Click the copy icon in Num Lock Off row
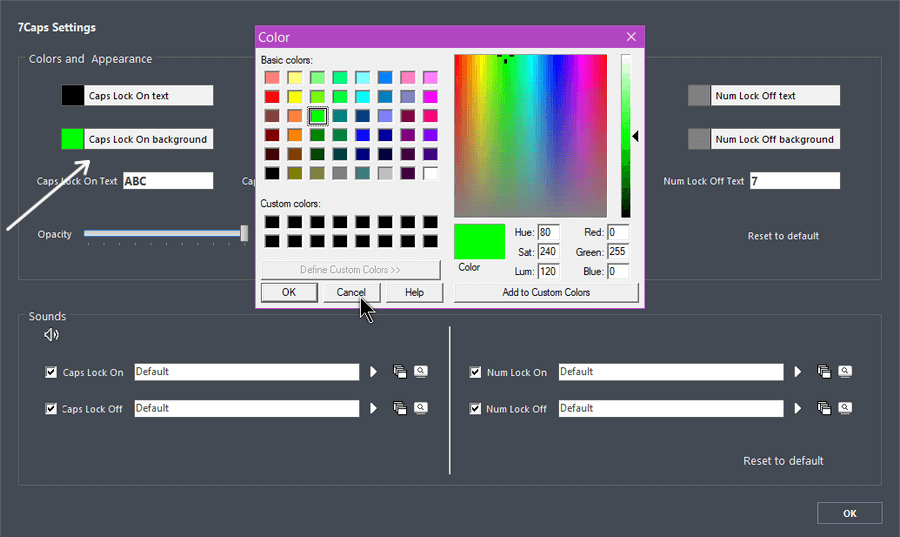Image resolution: width=900 pixels, height=537 pixels. pos(824,408)
